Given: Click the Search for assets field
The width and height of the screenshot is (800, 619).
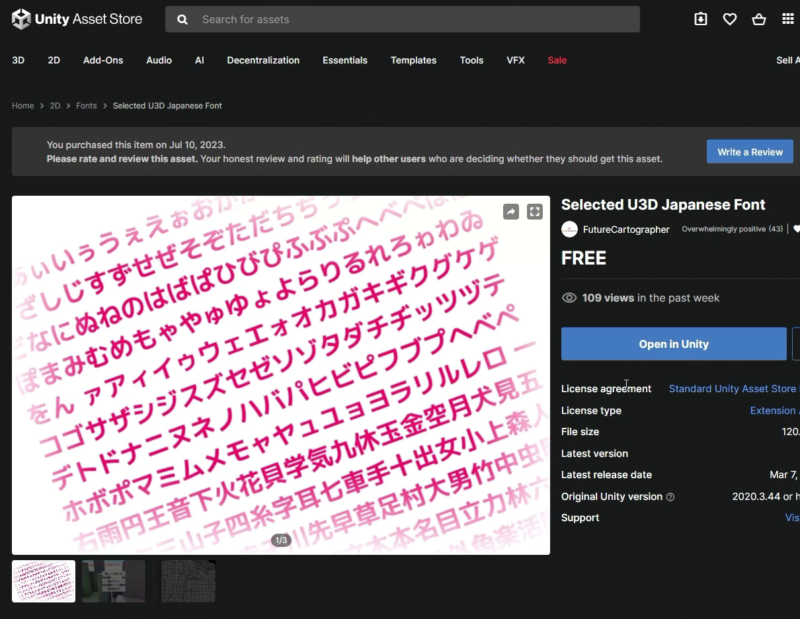Looking at the screenshot, I should coord(410,19).
